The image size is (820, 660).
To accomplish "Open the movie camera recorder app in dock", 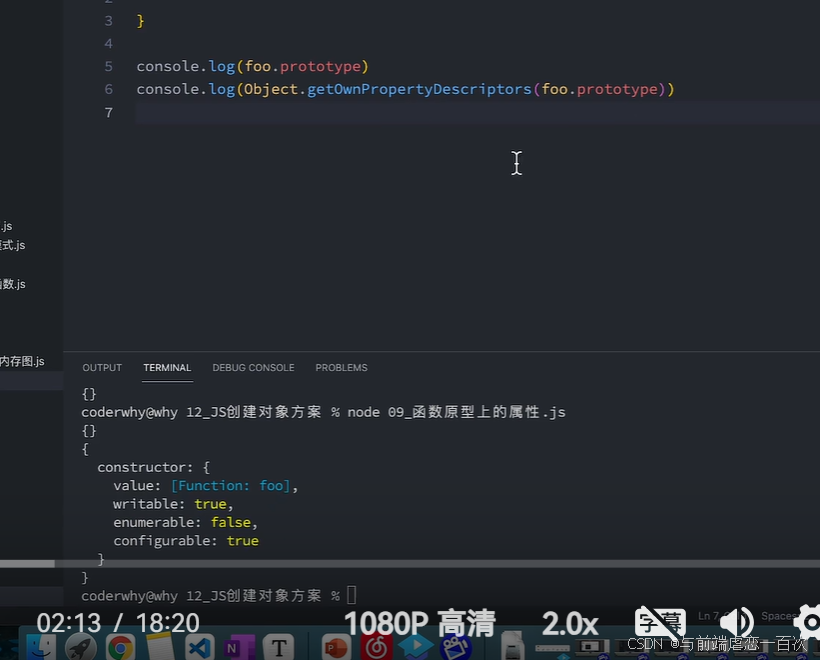I will pyautogui.click(x=456, y=648).
